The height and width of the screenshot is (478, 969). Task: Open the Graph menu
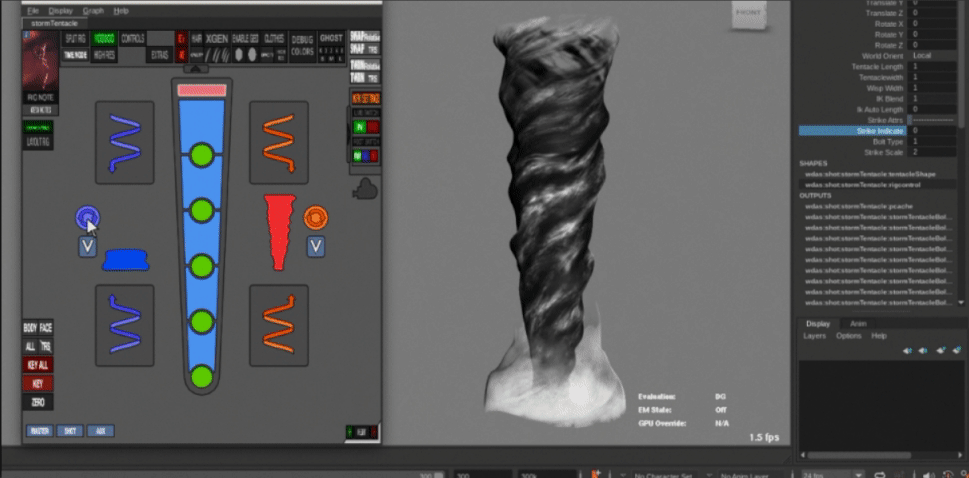pyautogui.click(x=93, y=10)
